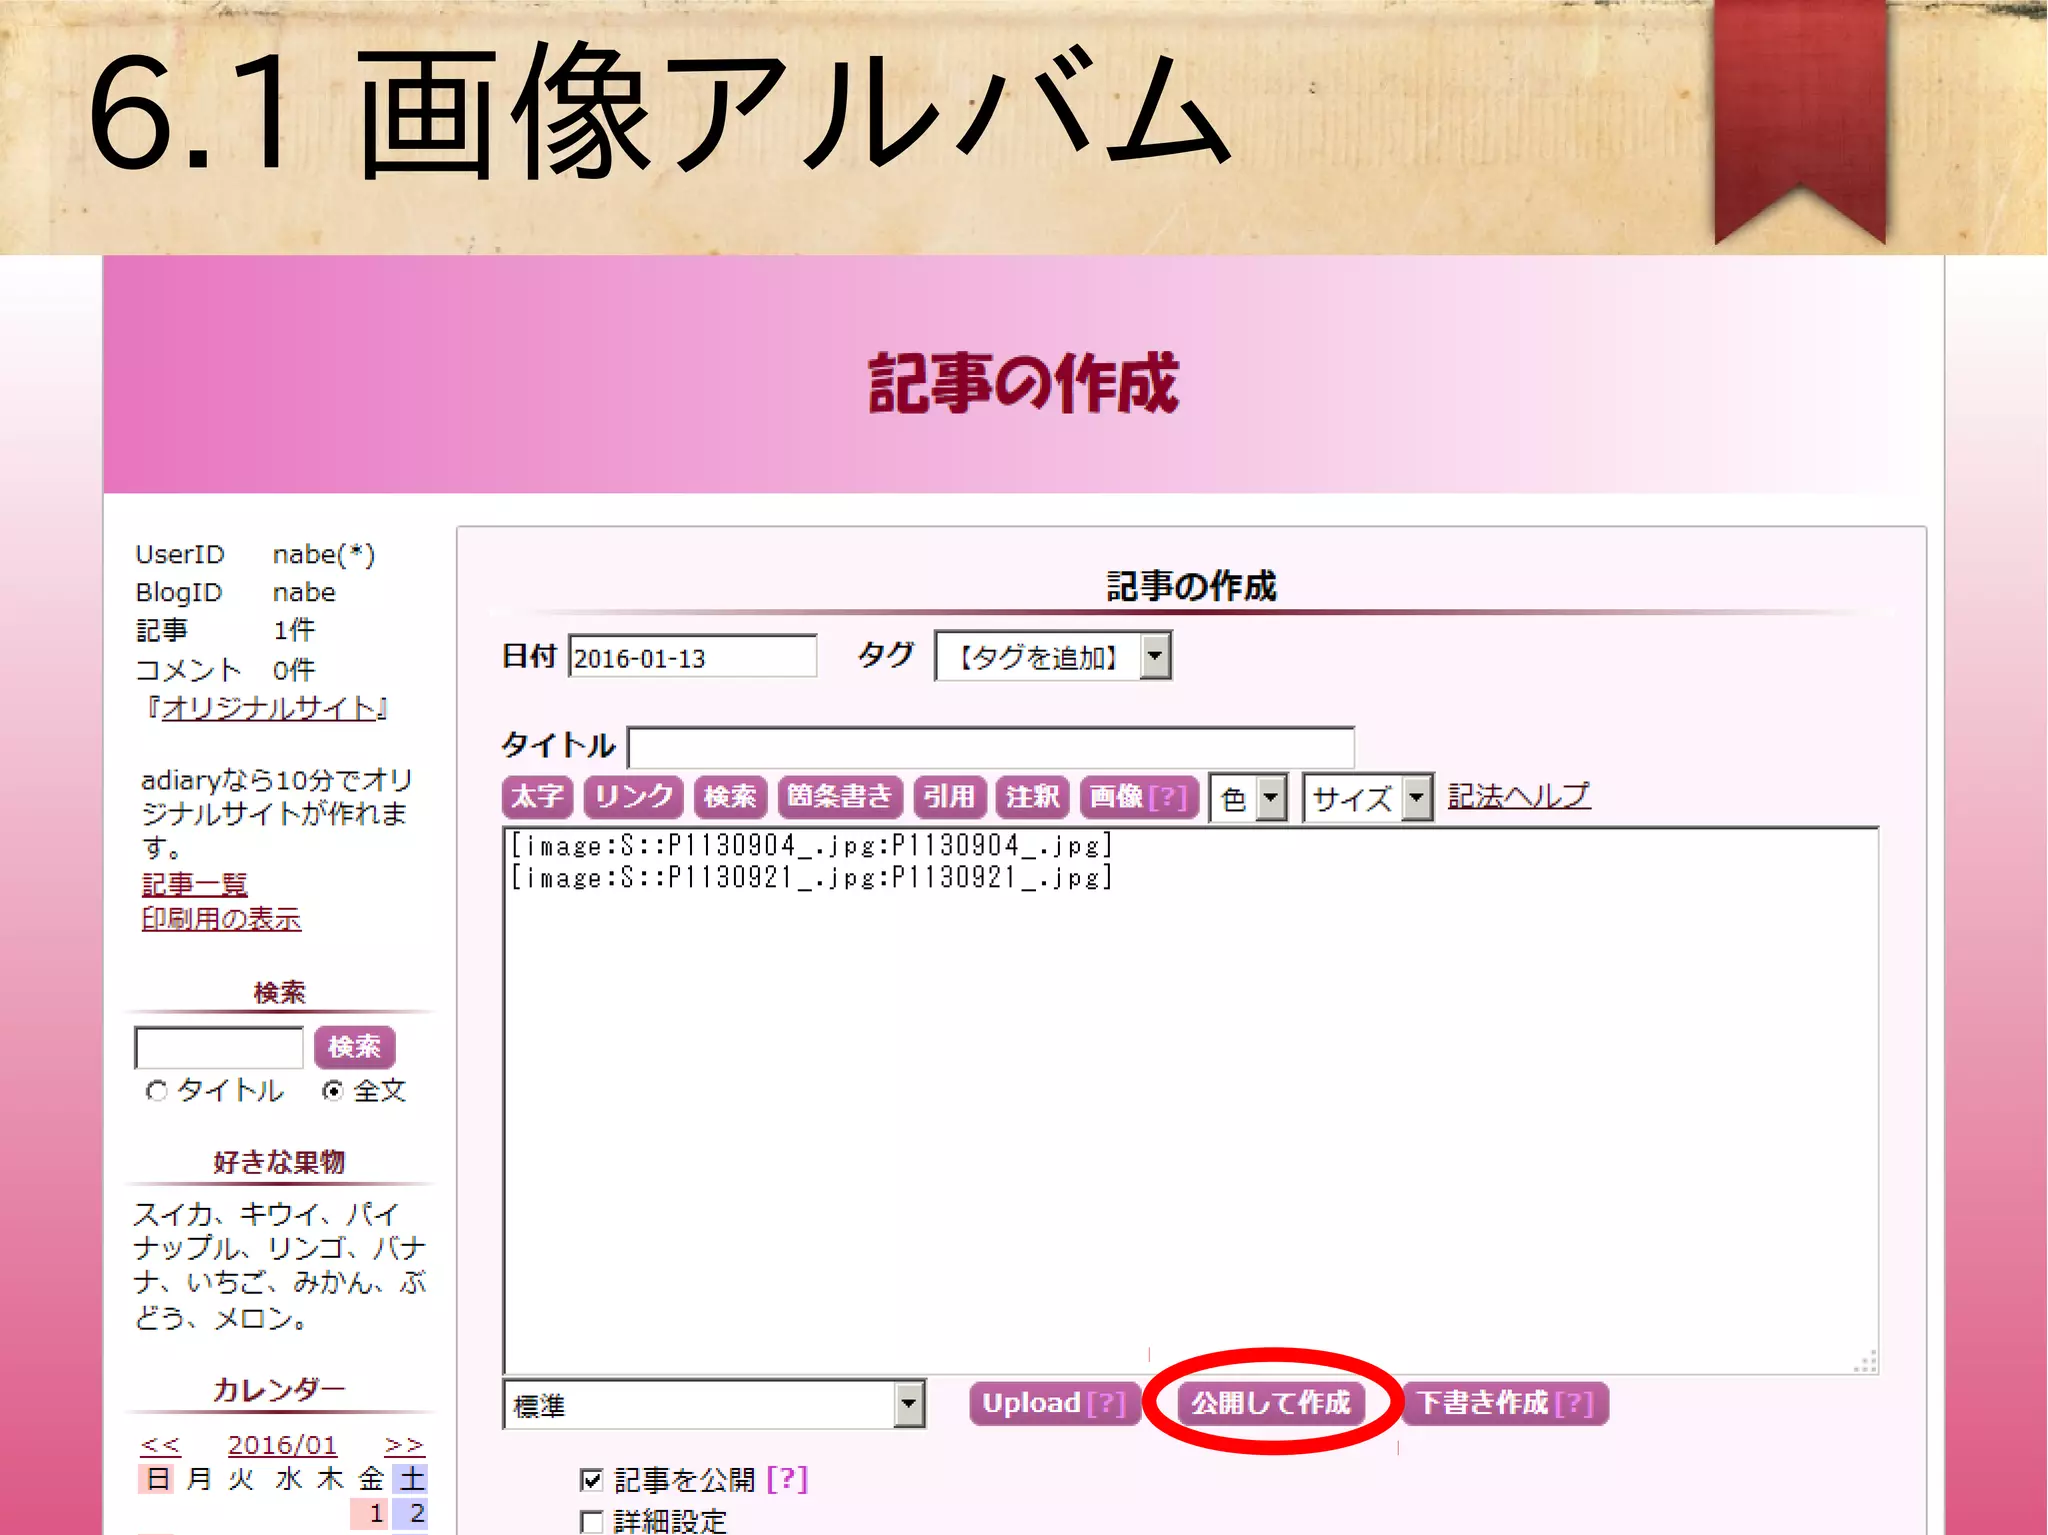The width and height of the screenshot is (2048, 1535).
Task: Click the 下書き作成 draft button
Action: pyautogui.click(x=1506, y=1403)
